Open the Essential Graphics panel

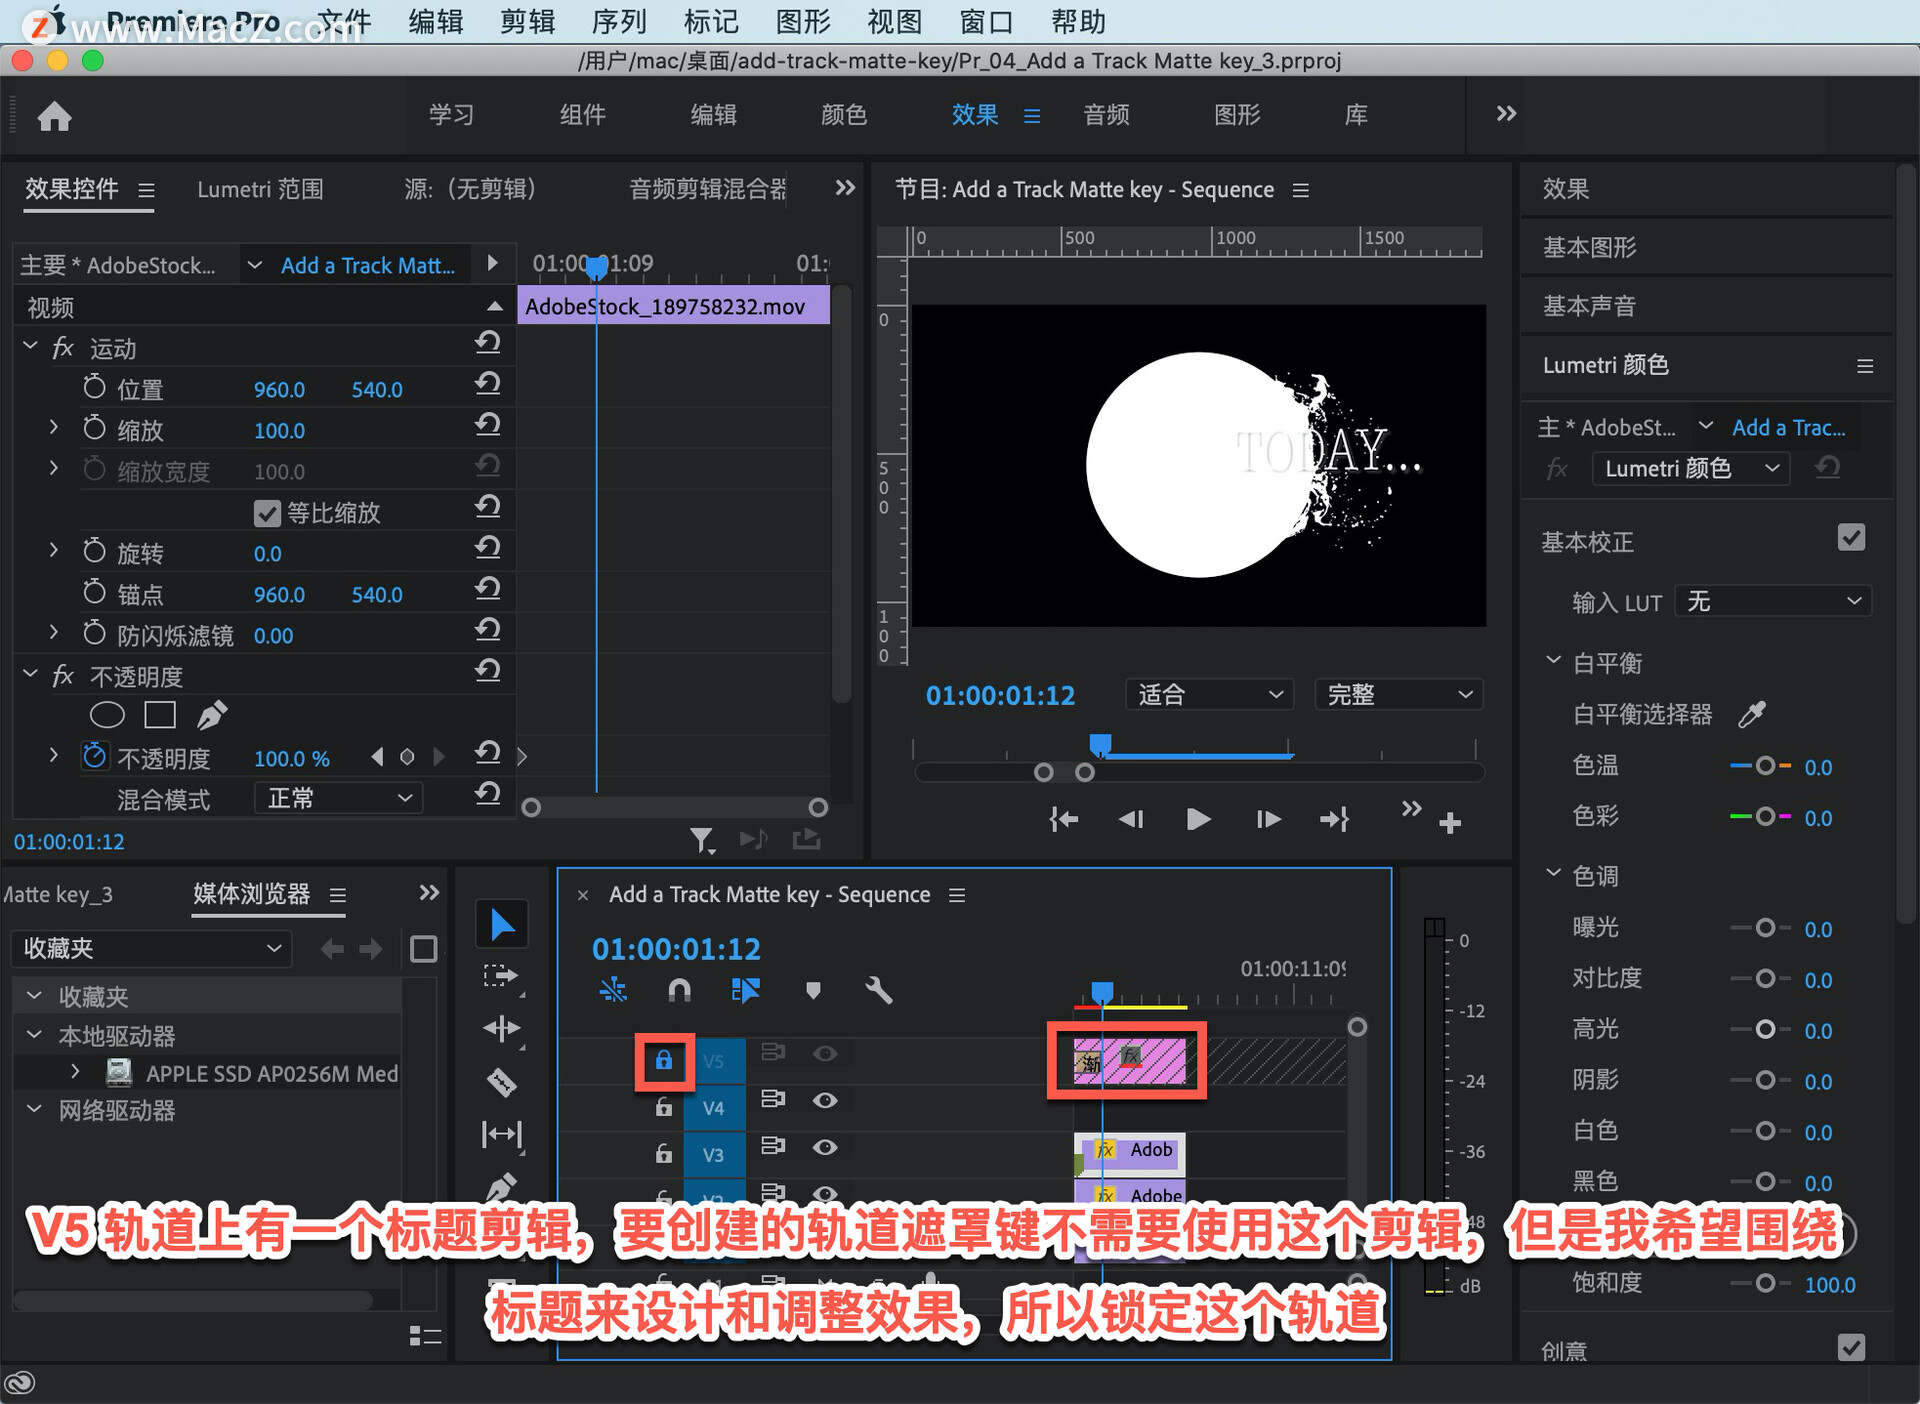click(x=1589, y=247)
